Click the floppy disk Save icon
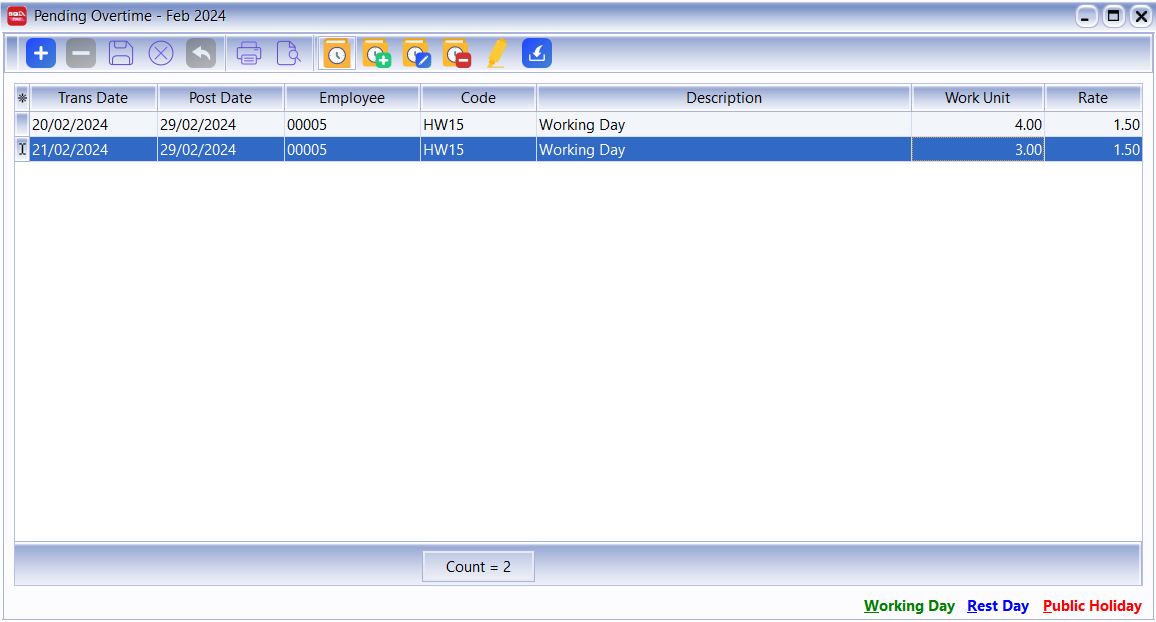The height and width of the screenshot is (622, 1156). [x=121, y=54]
